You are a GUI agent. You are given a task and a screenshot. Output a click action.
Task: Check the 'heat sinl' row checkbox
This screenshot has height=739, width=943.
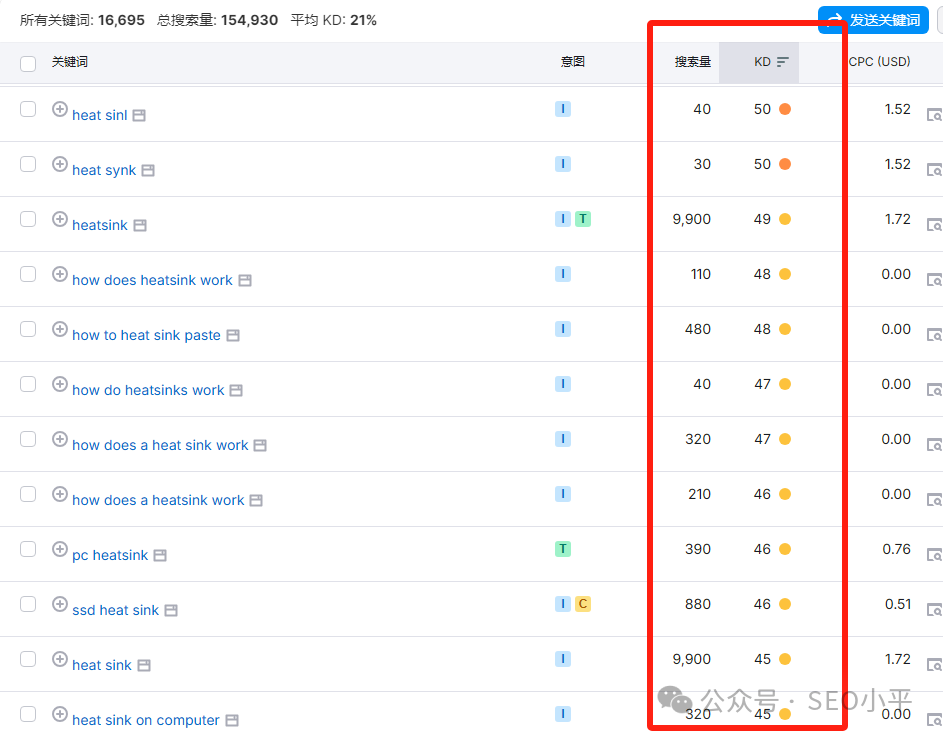[x=28, y=109]
